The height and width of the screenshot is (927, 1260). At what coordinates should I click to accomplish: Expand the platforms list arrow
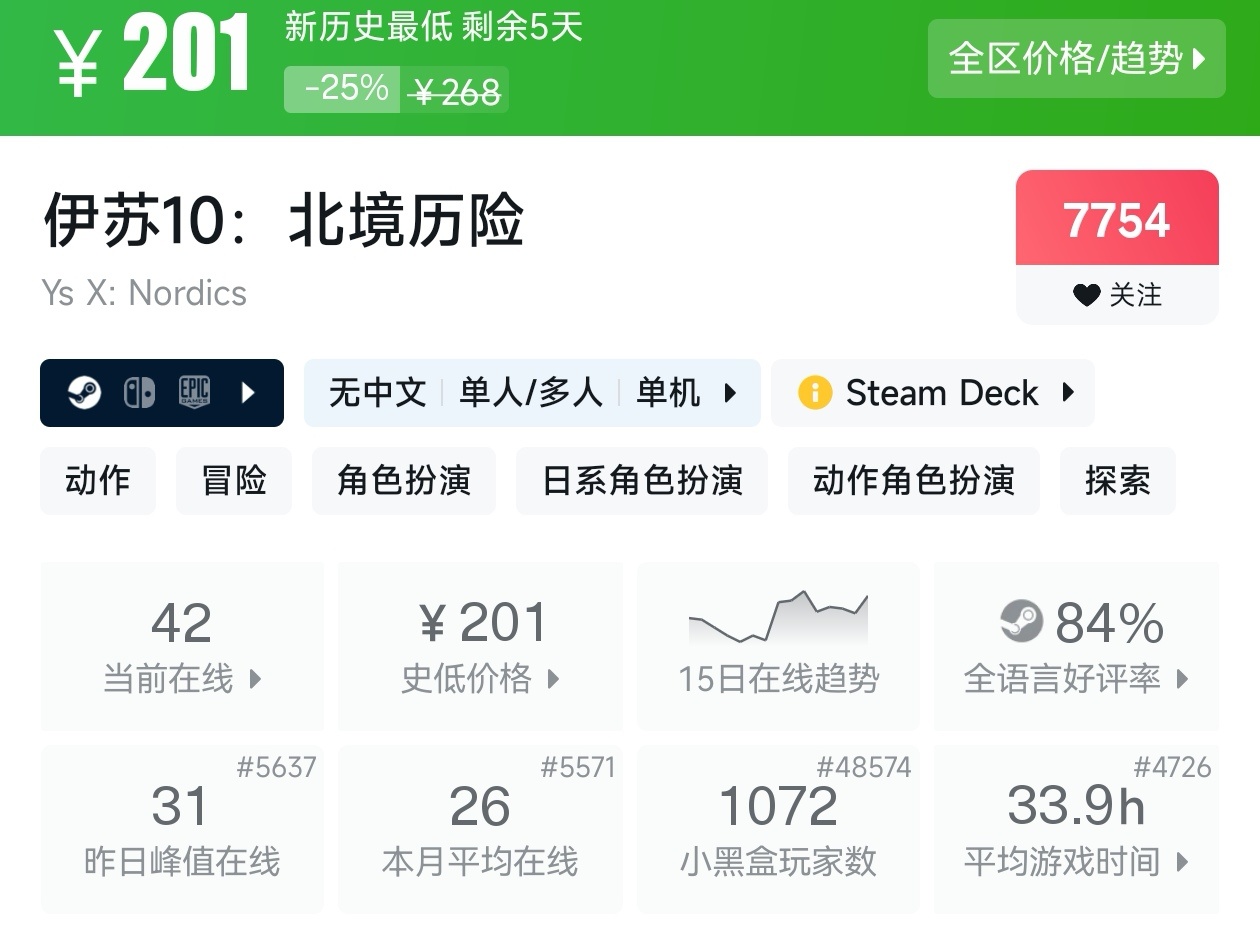point(249,393)
